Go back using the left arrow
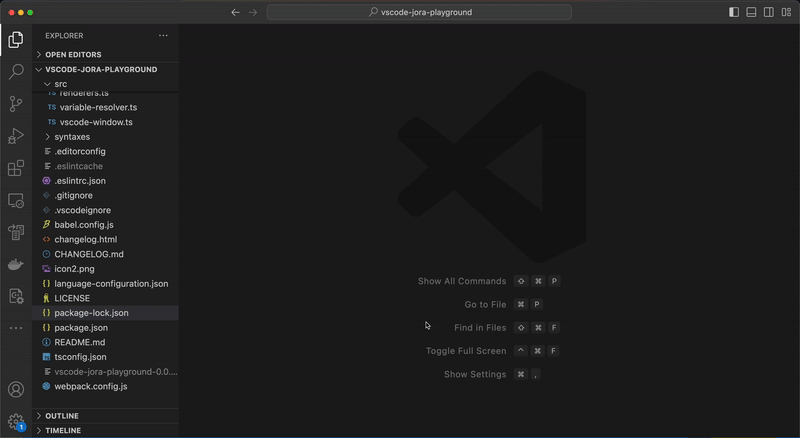 235,12
